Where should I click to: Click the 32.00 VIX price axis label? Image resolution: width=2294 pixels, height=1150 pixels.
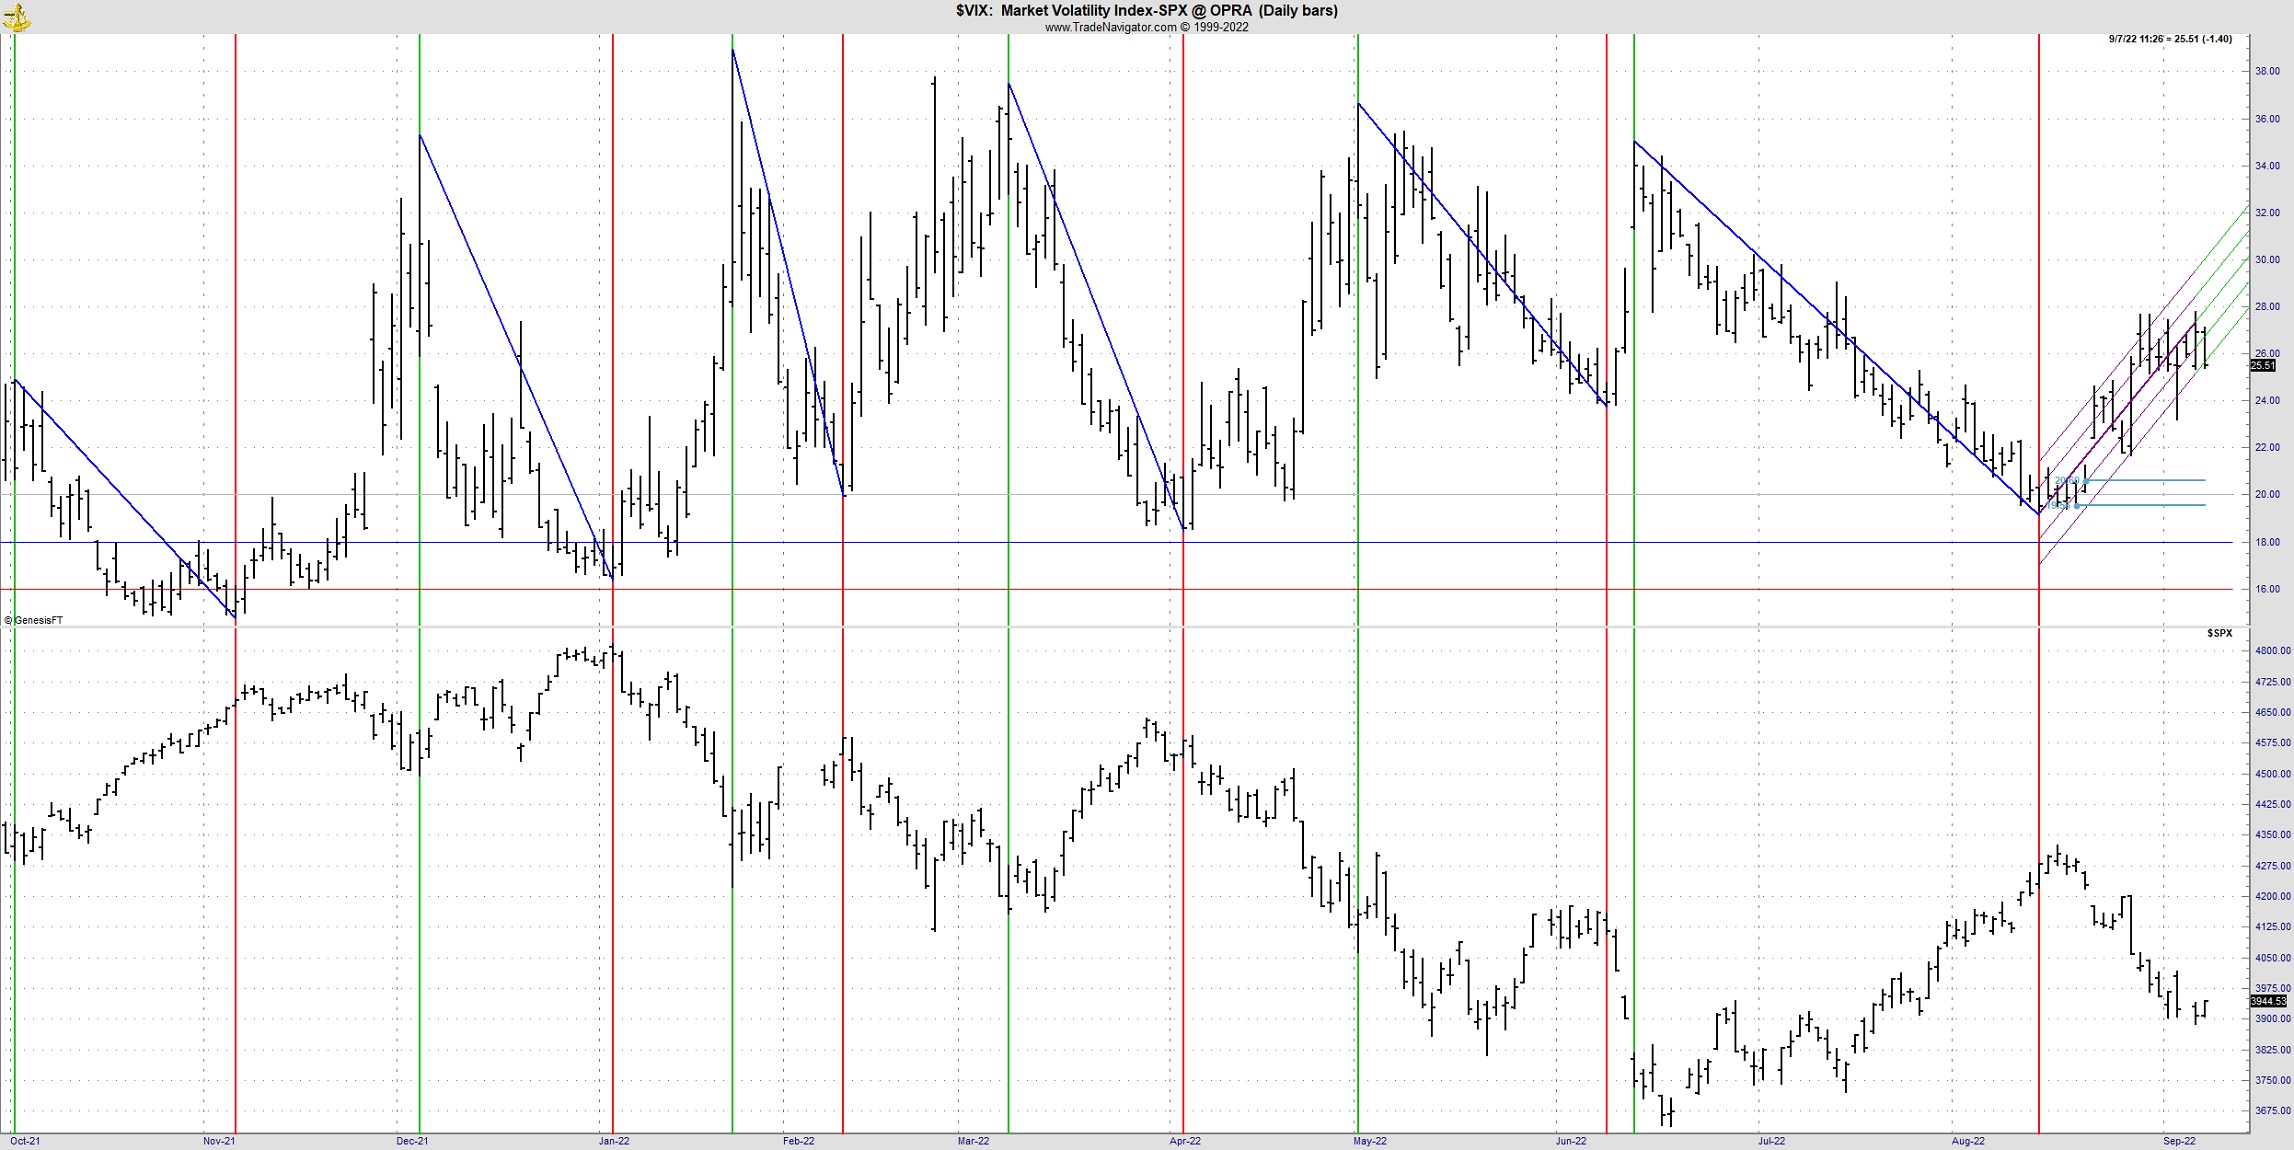[2267, 213]
